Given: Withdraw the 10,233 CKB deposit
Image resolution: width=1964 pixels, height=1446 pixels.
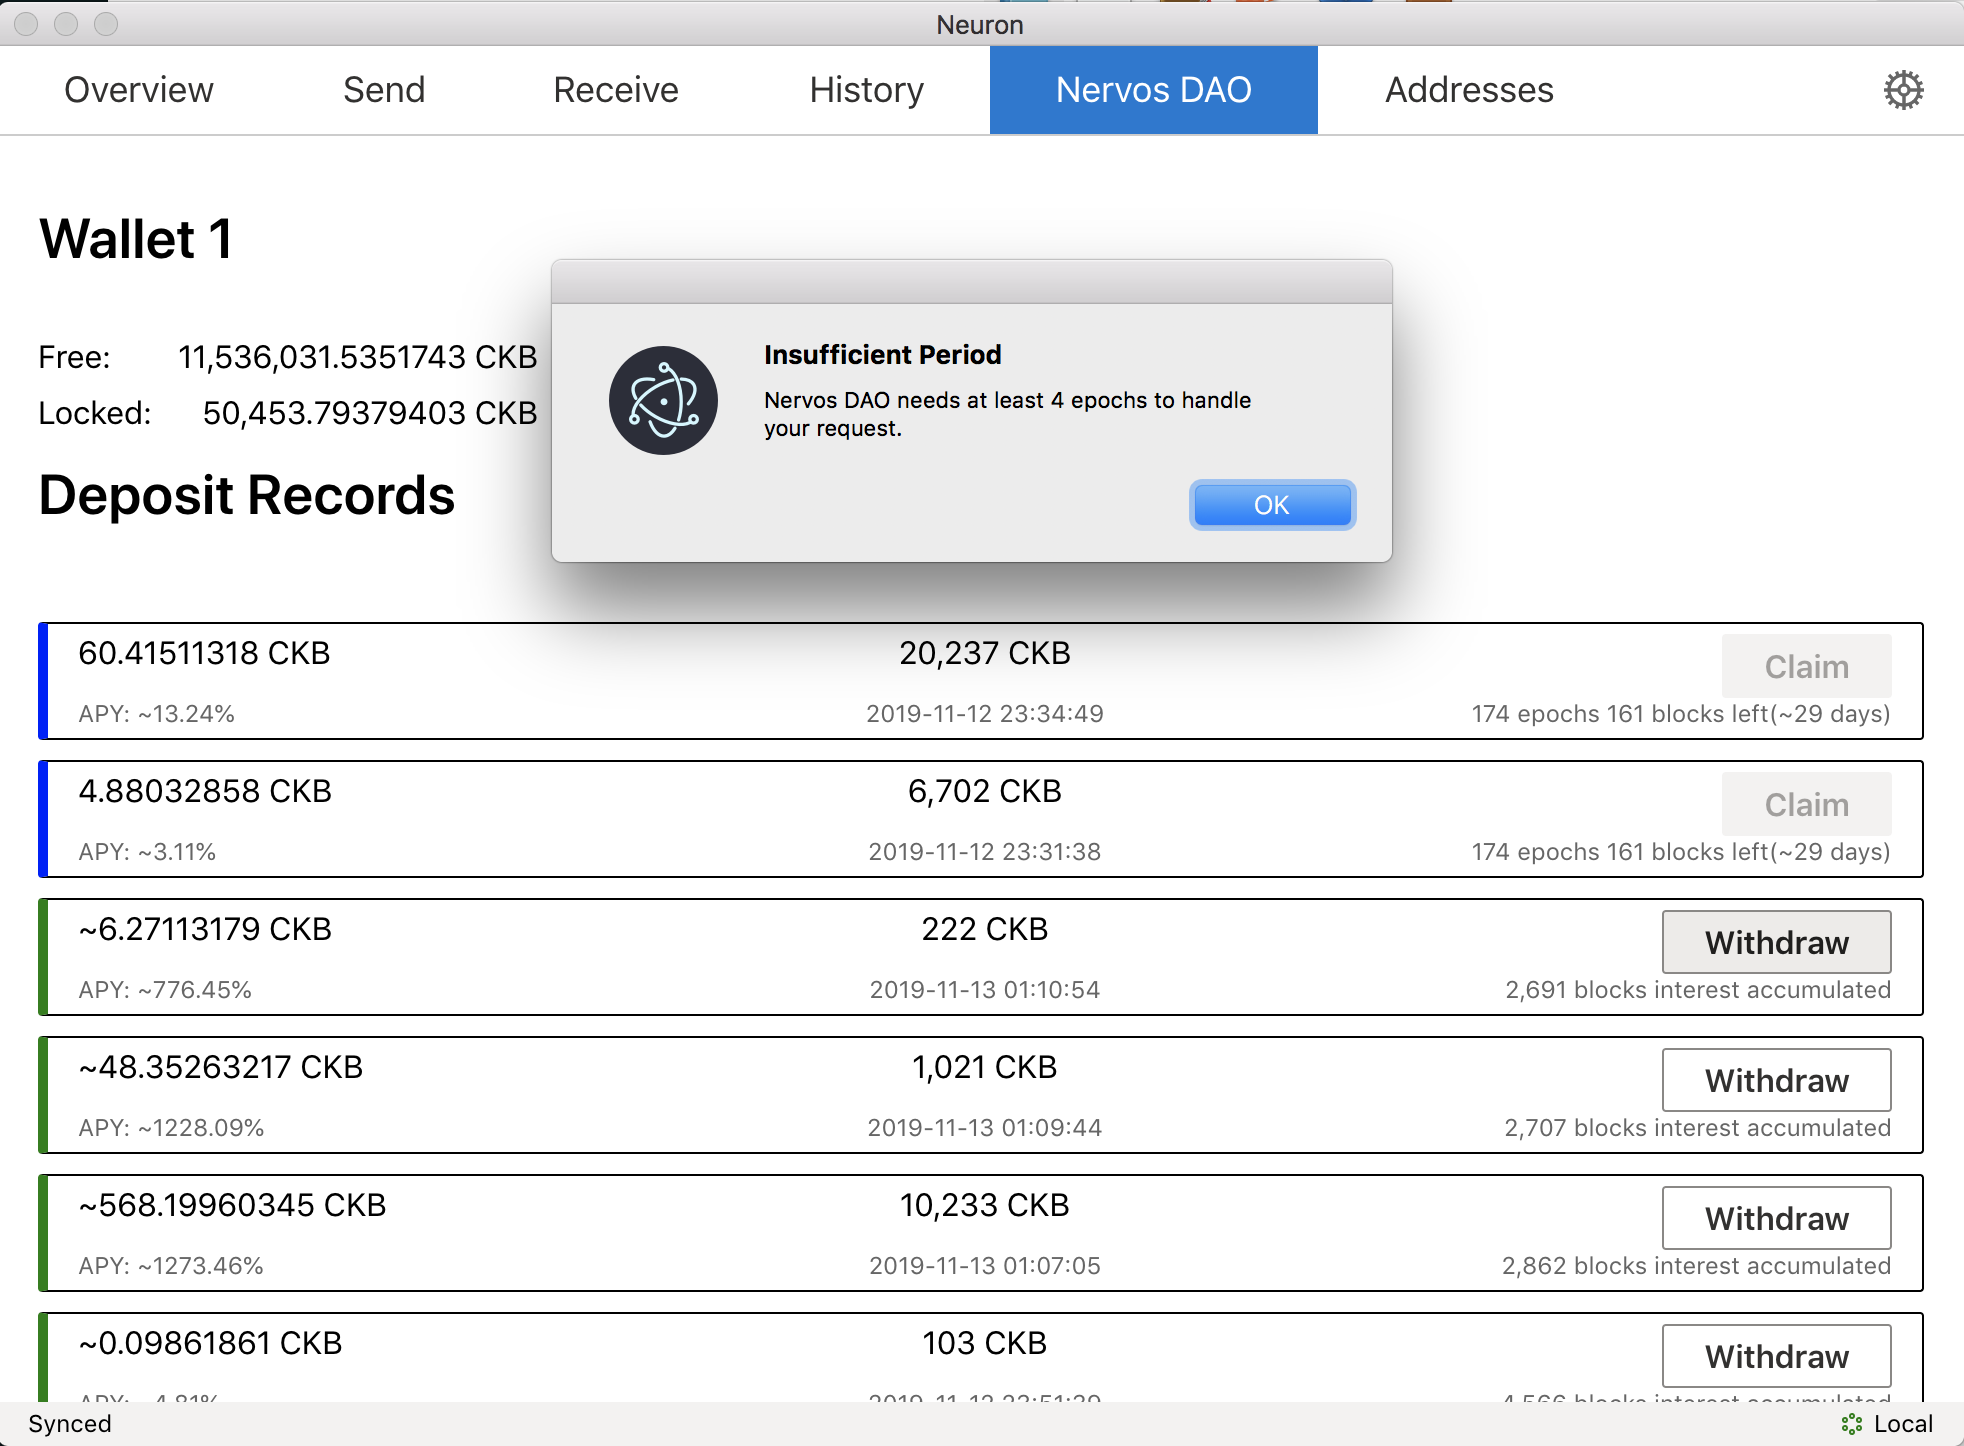Looking at the screenshot, I should point(1776,1218).
